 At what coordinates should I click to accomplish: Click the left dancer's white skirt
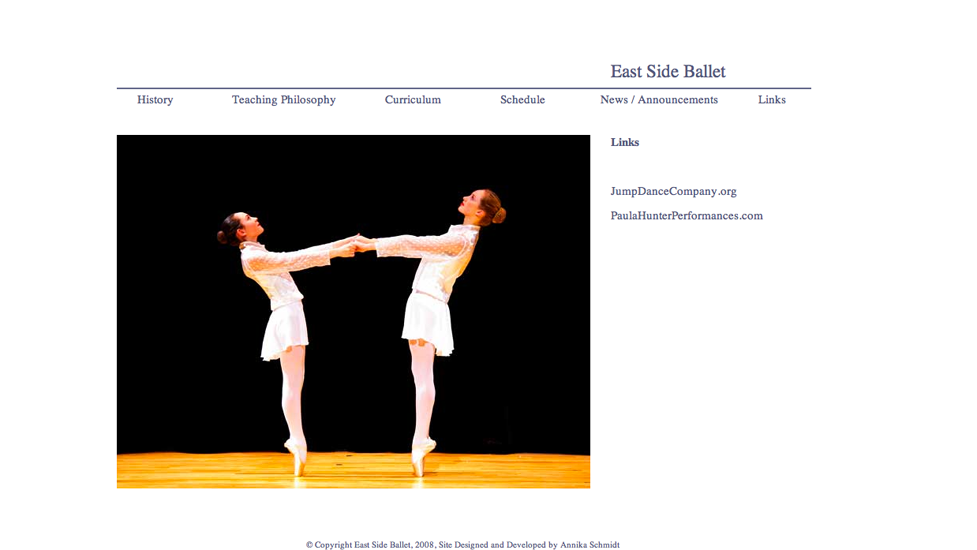[283, 332]
